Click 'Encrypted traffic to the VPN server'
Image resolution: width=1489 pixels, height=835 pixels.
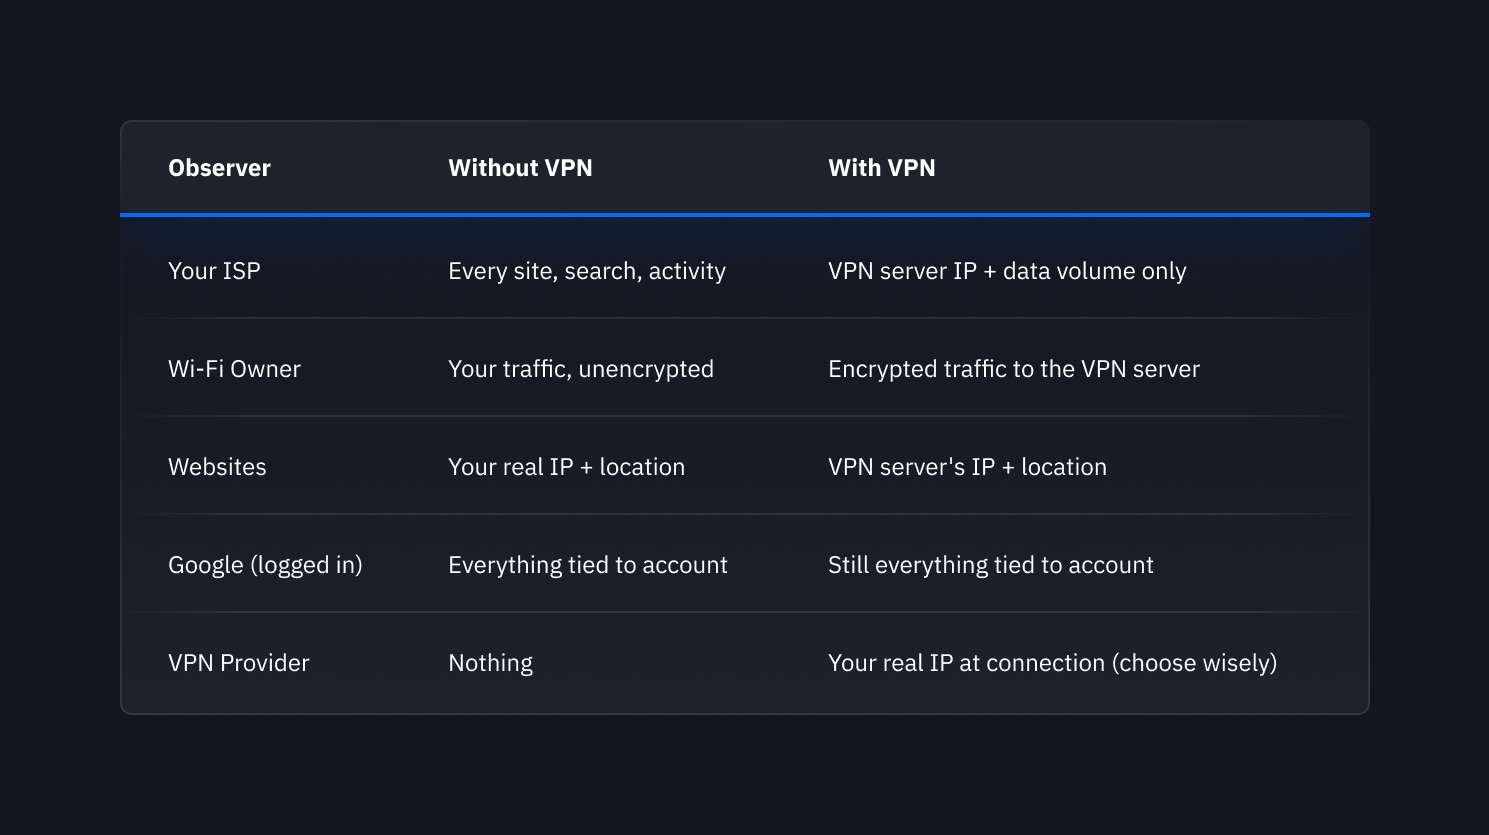click(1013, 369)
